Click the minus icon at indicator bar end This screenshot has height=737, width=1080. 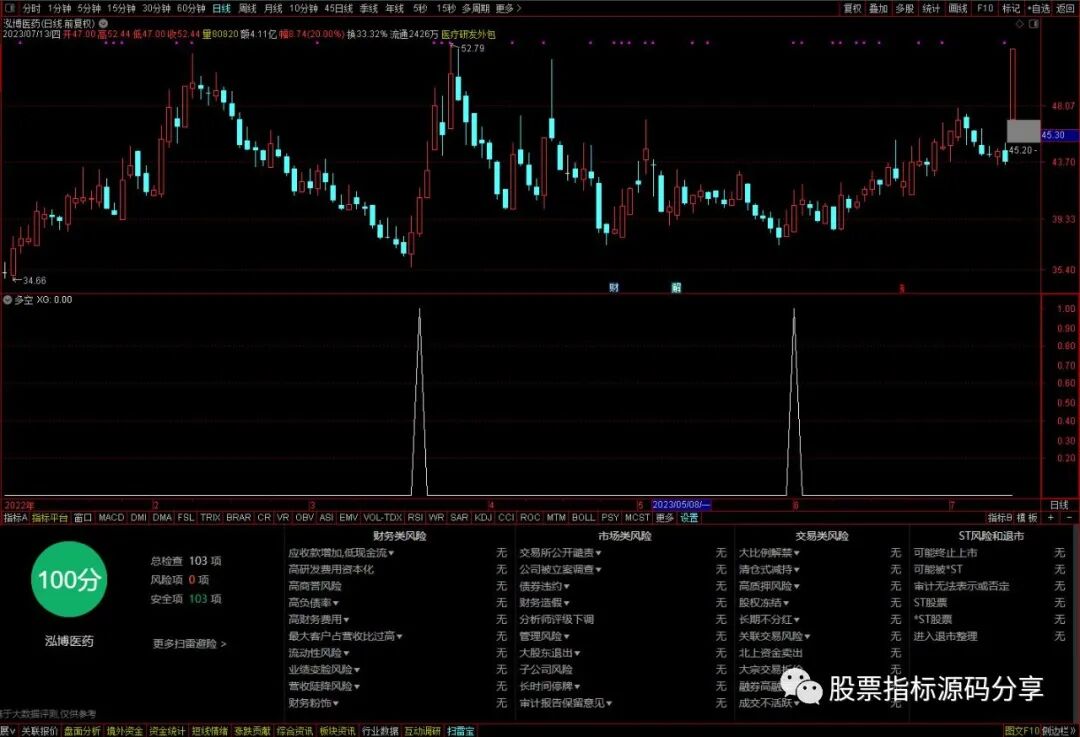1069,517
